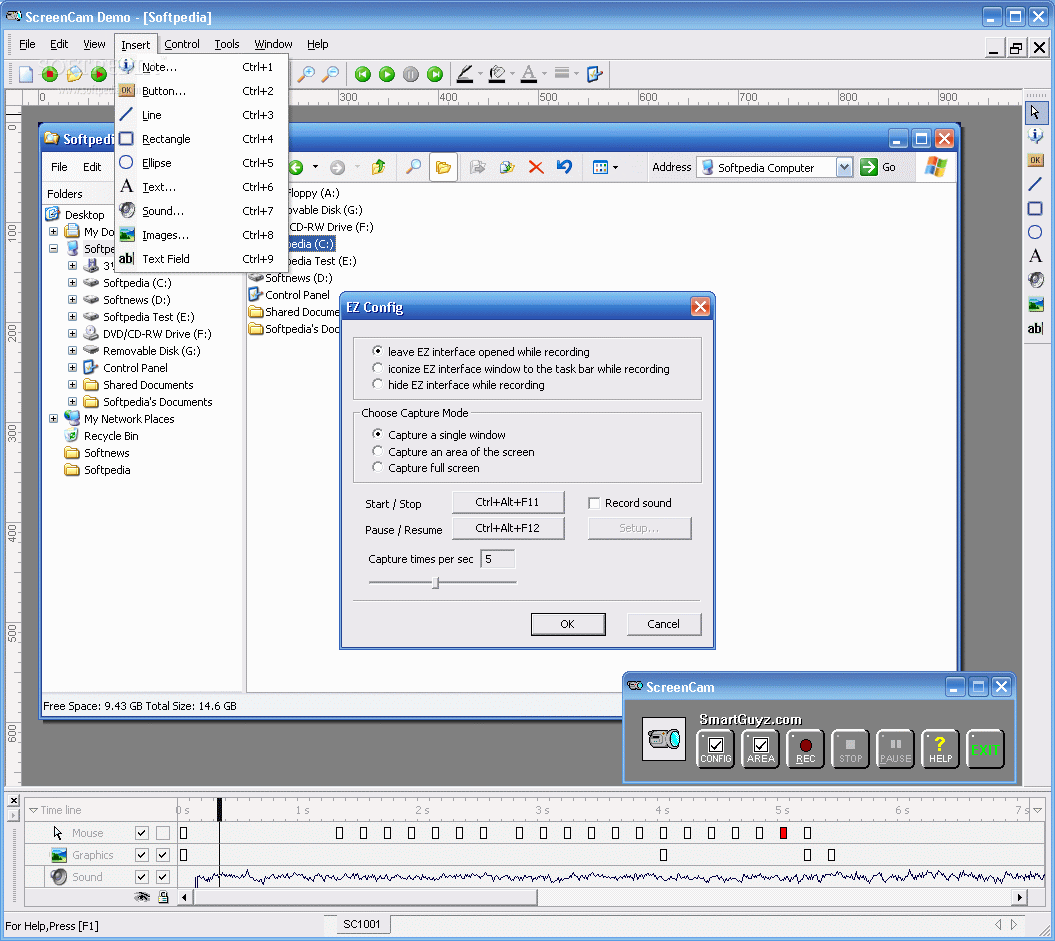This screenshot has width=1055, height=941.
Task: Click the fill color bucket icon
Action: click(x=497, y=74)
